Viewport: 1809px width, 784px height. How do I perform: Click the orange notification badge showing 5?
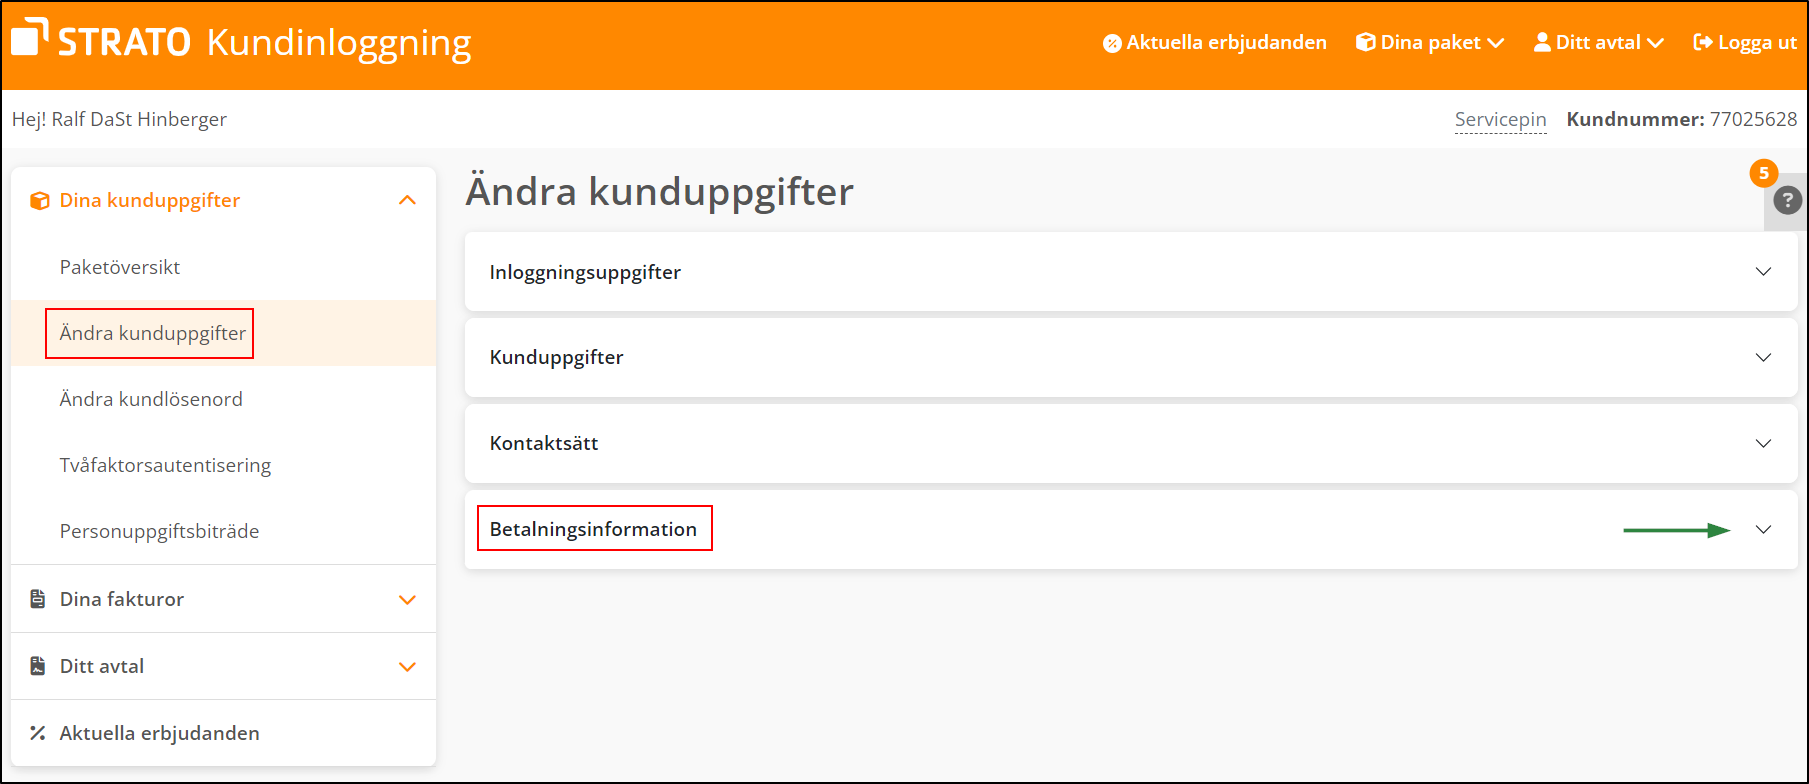(x=1763, y=173)
